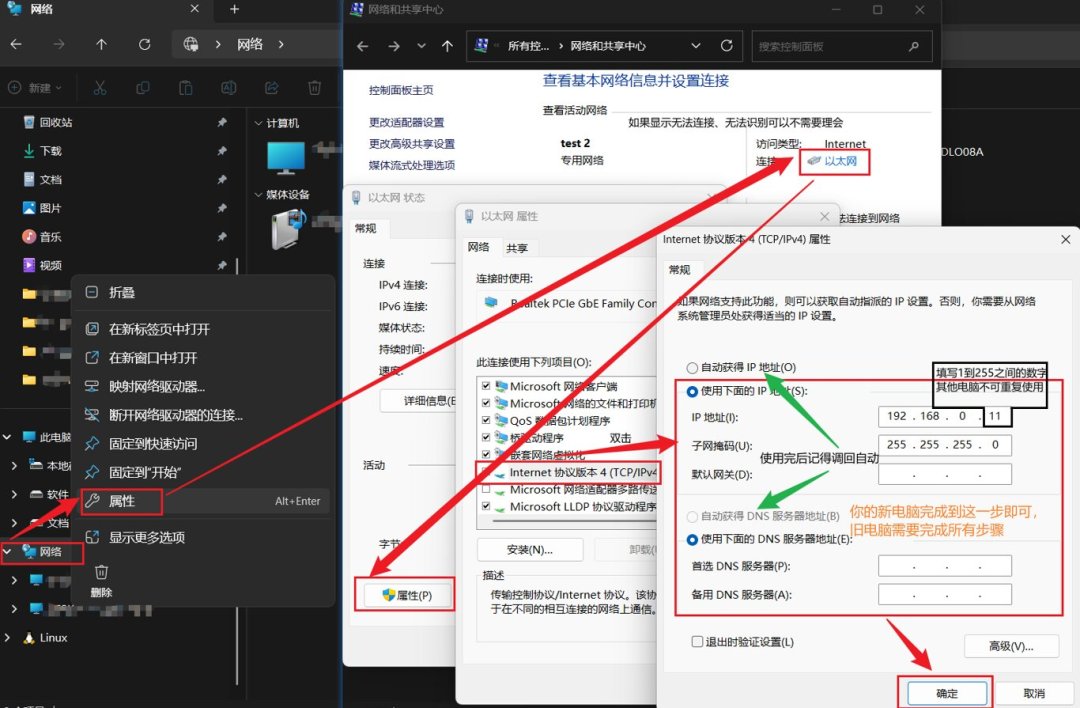
Task: Click the computer monitor icon under 计算机
Action: (286, 158)
